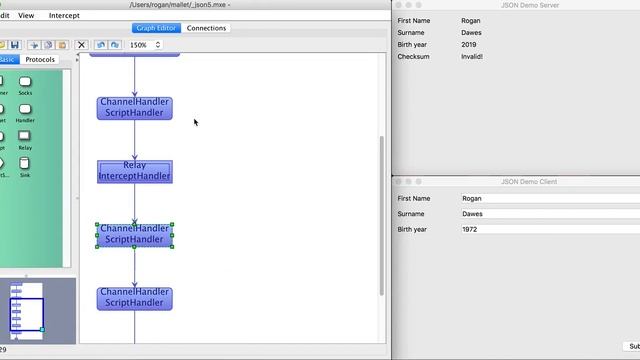Click the JSON Demo Client window title

click(x=529, y=182)
